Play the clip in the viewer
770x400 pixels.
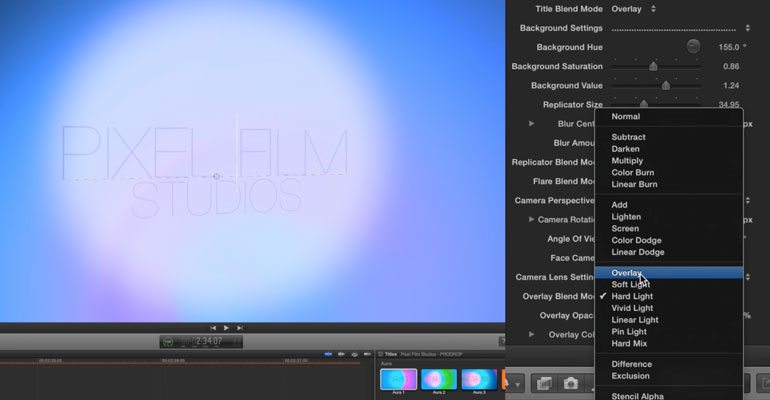coord(226,328)
